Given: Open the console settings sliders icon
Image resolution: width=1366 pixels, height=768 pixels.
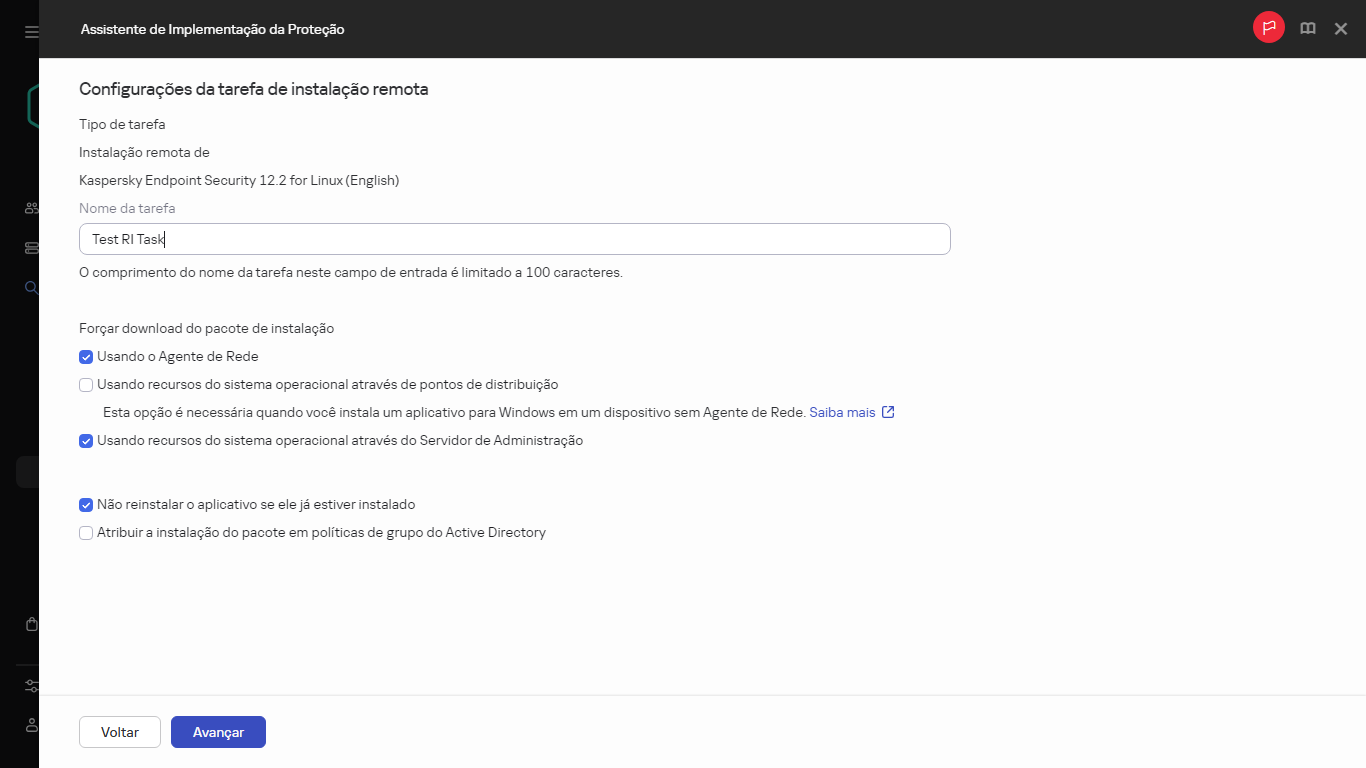Looking at the screenshot, I should tap(30, 686).
